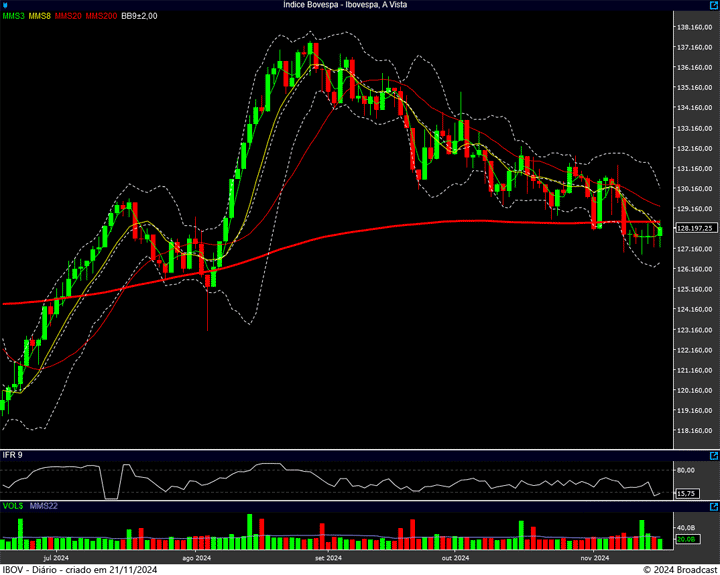Click the application icon in title bar
This screenshot has width=720, height=575.
pyautogui.click(x=7, y=5)
